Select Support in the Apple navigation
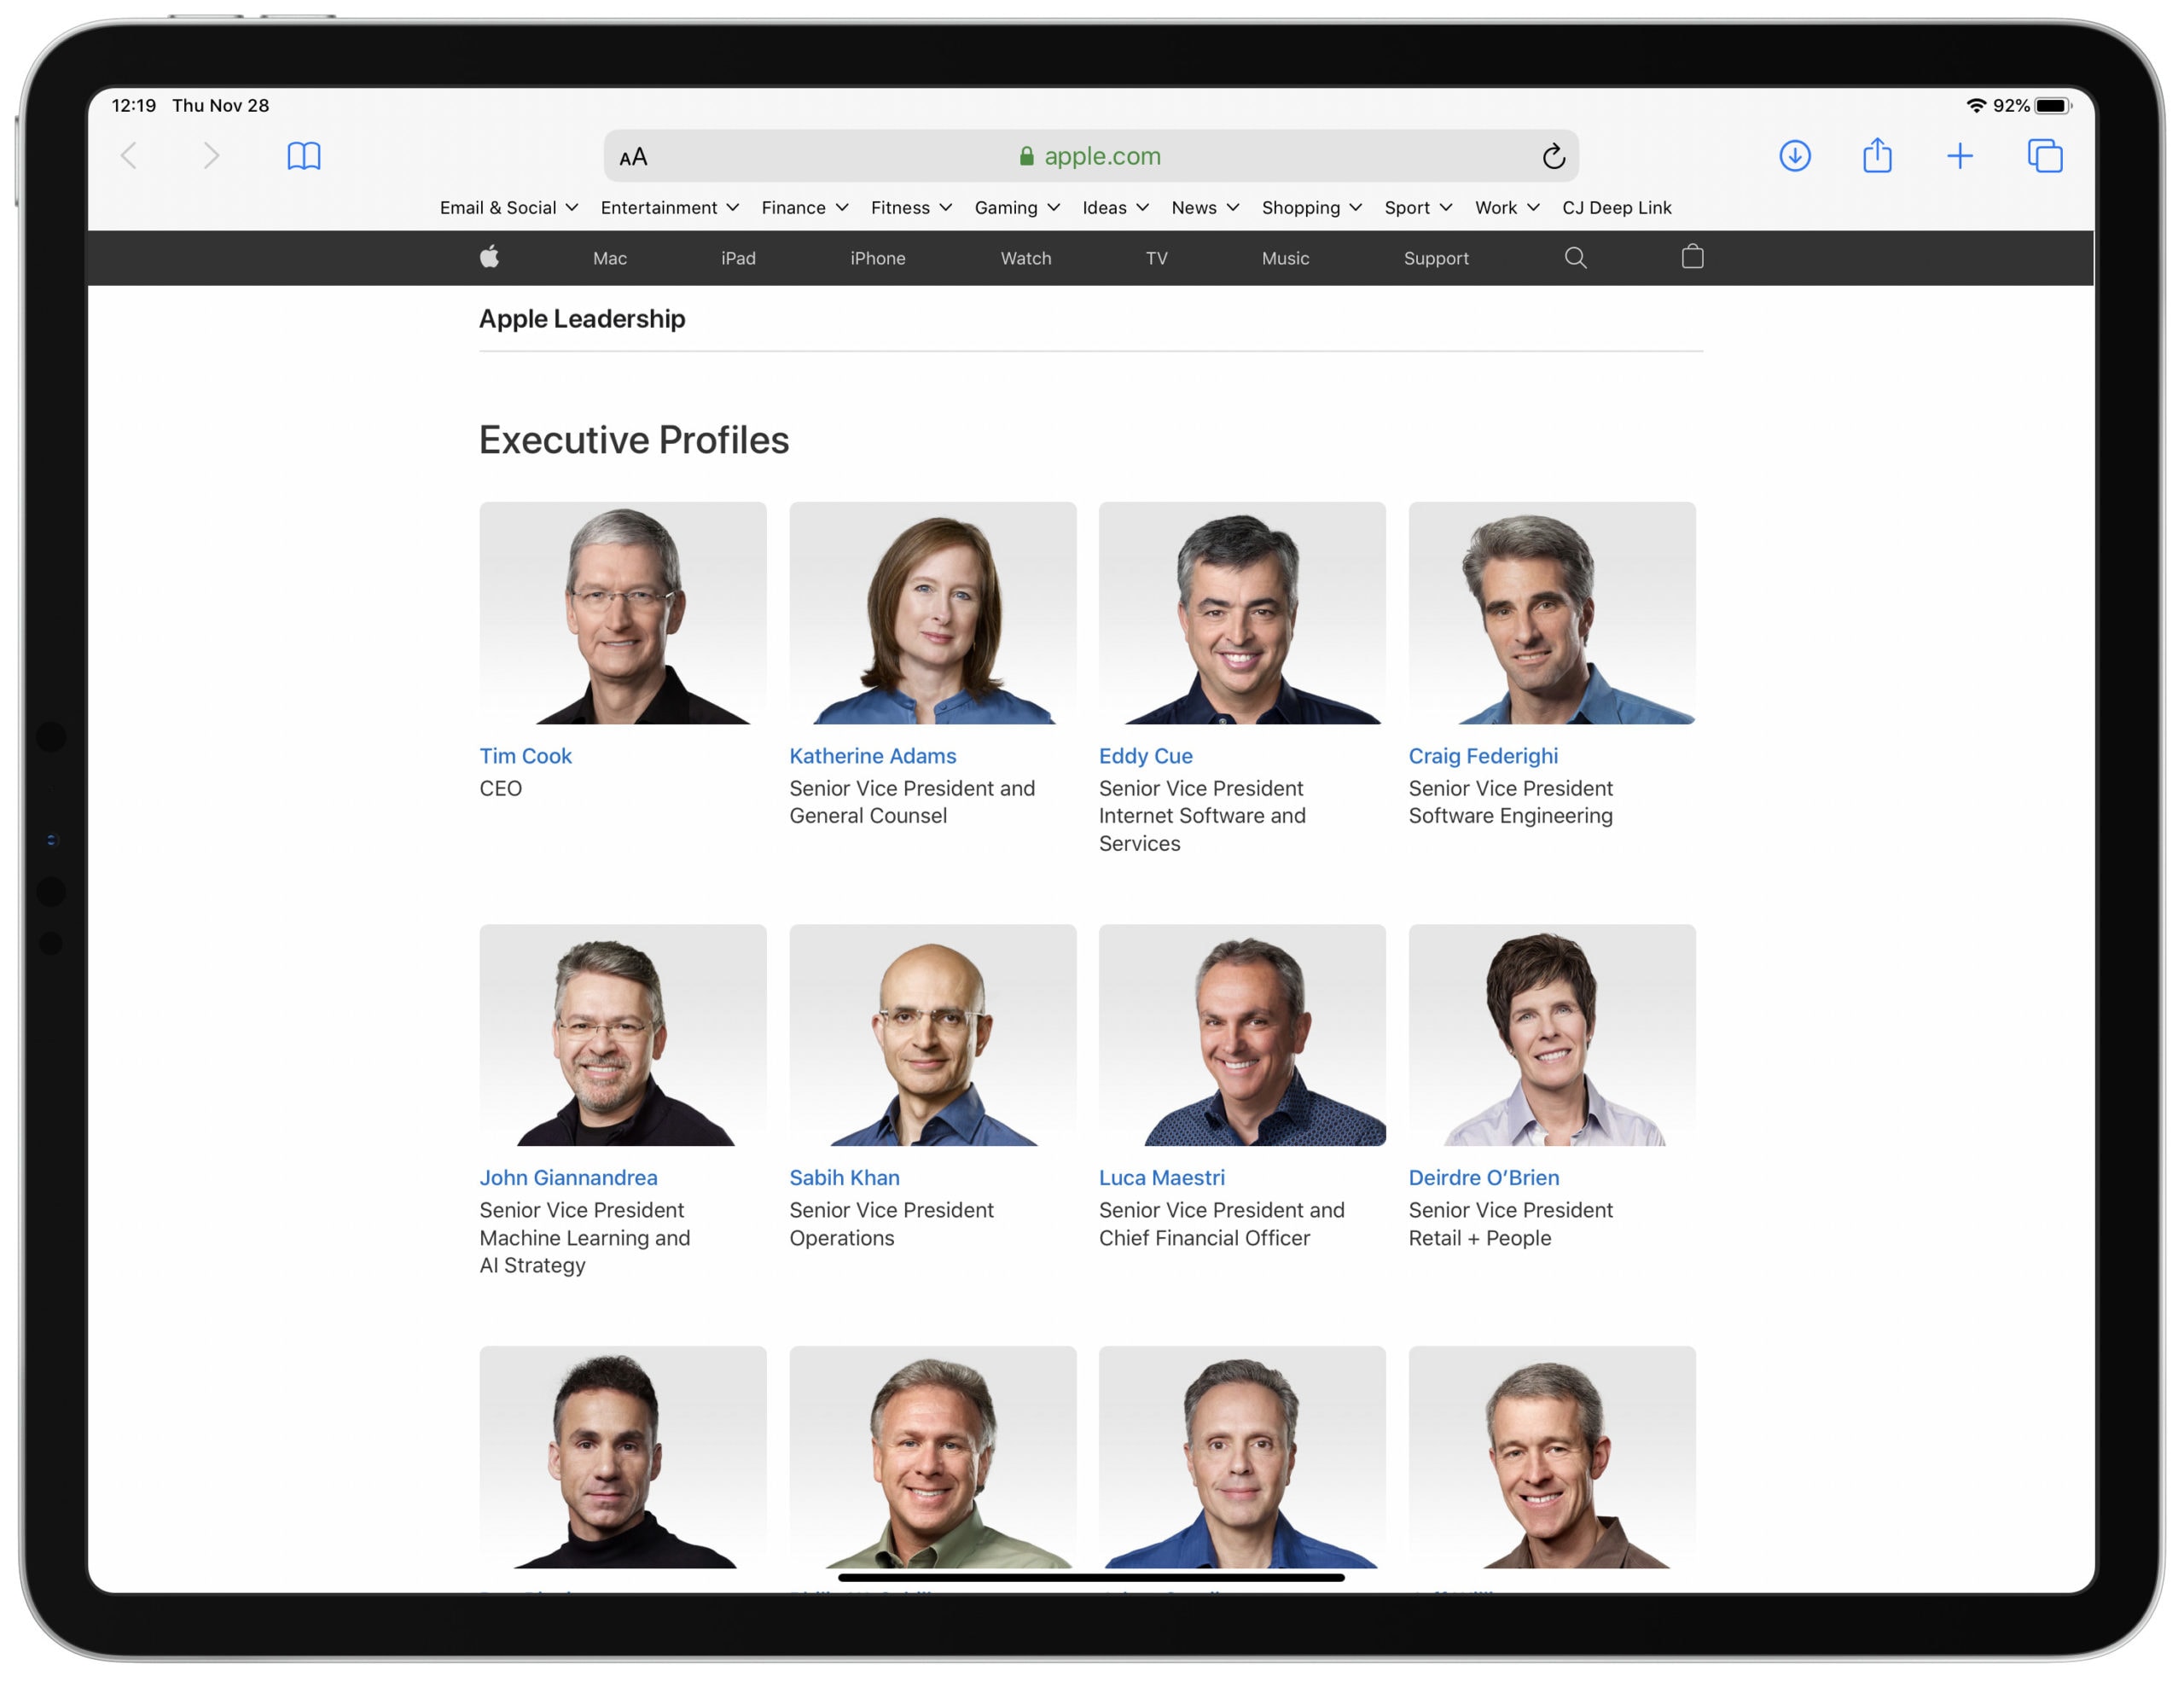The height and width of the screenshot is (1681, 2184). click(x=1436, y=258)
